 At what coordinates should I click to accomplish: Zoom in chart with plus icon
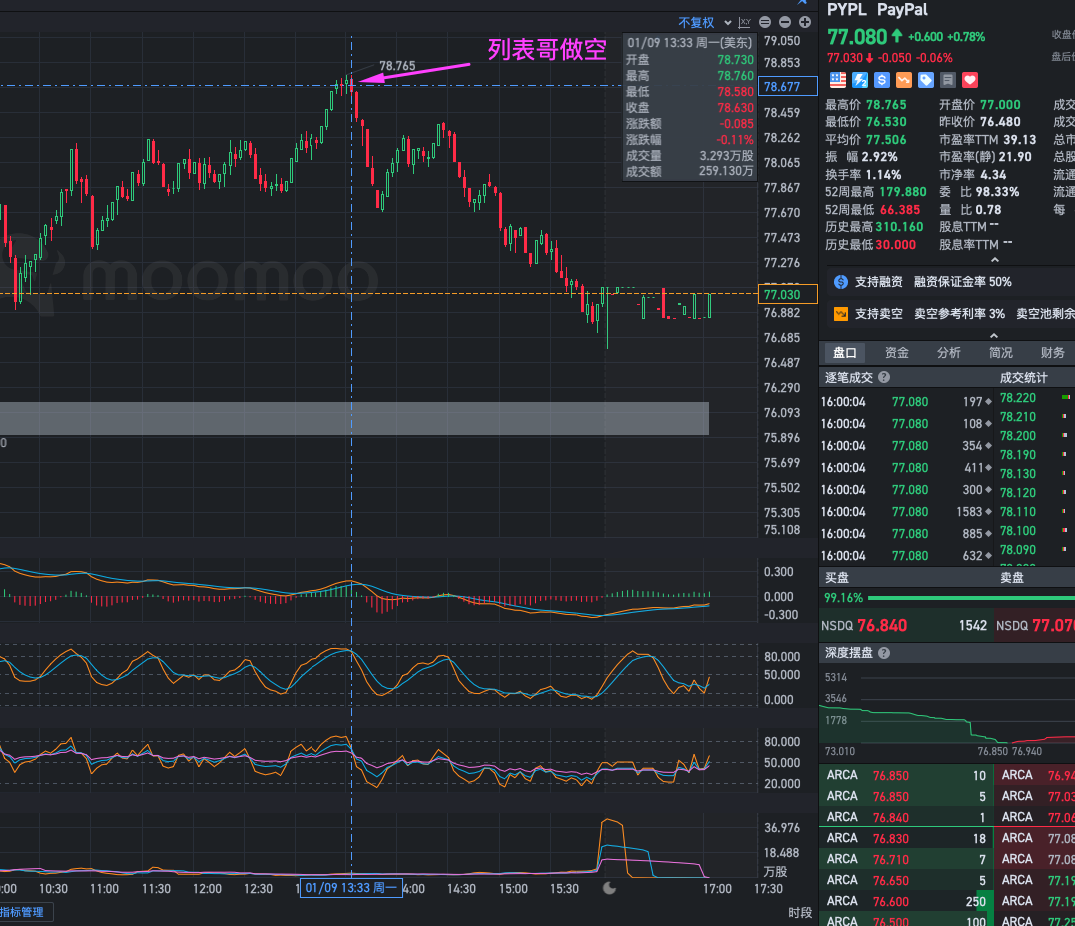[x=805, y=22]
